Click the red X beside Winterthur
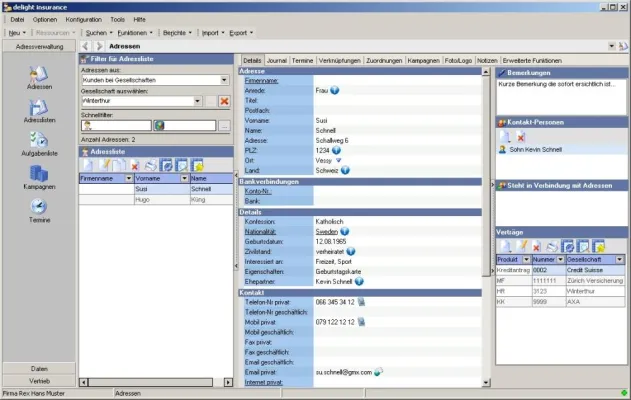Viewport: 631px width, 400px height. [x=225, y=101]
